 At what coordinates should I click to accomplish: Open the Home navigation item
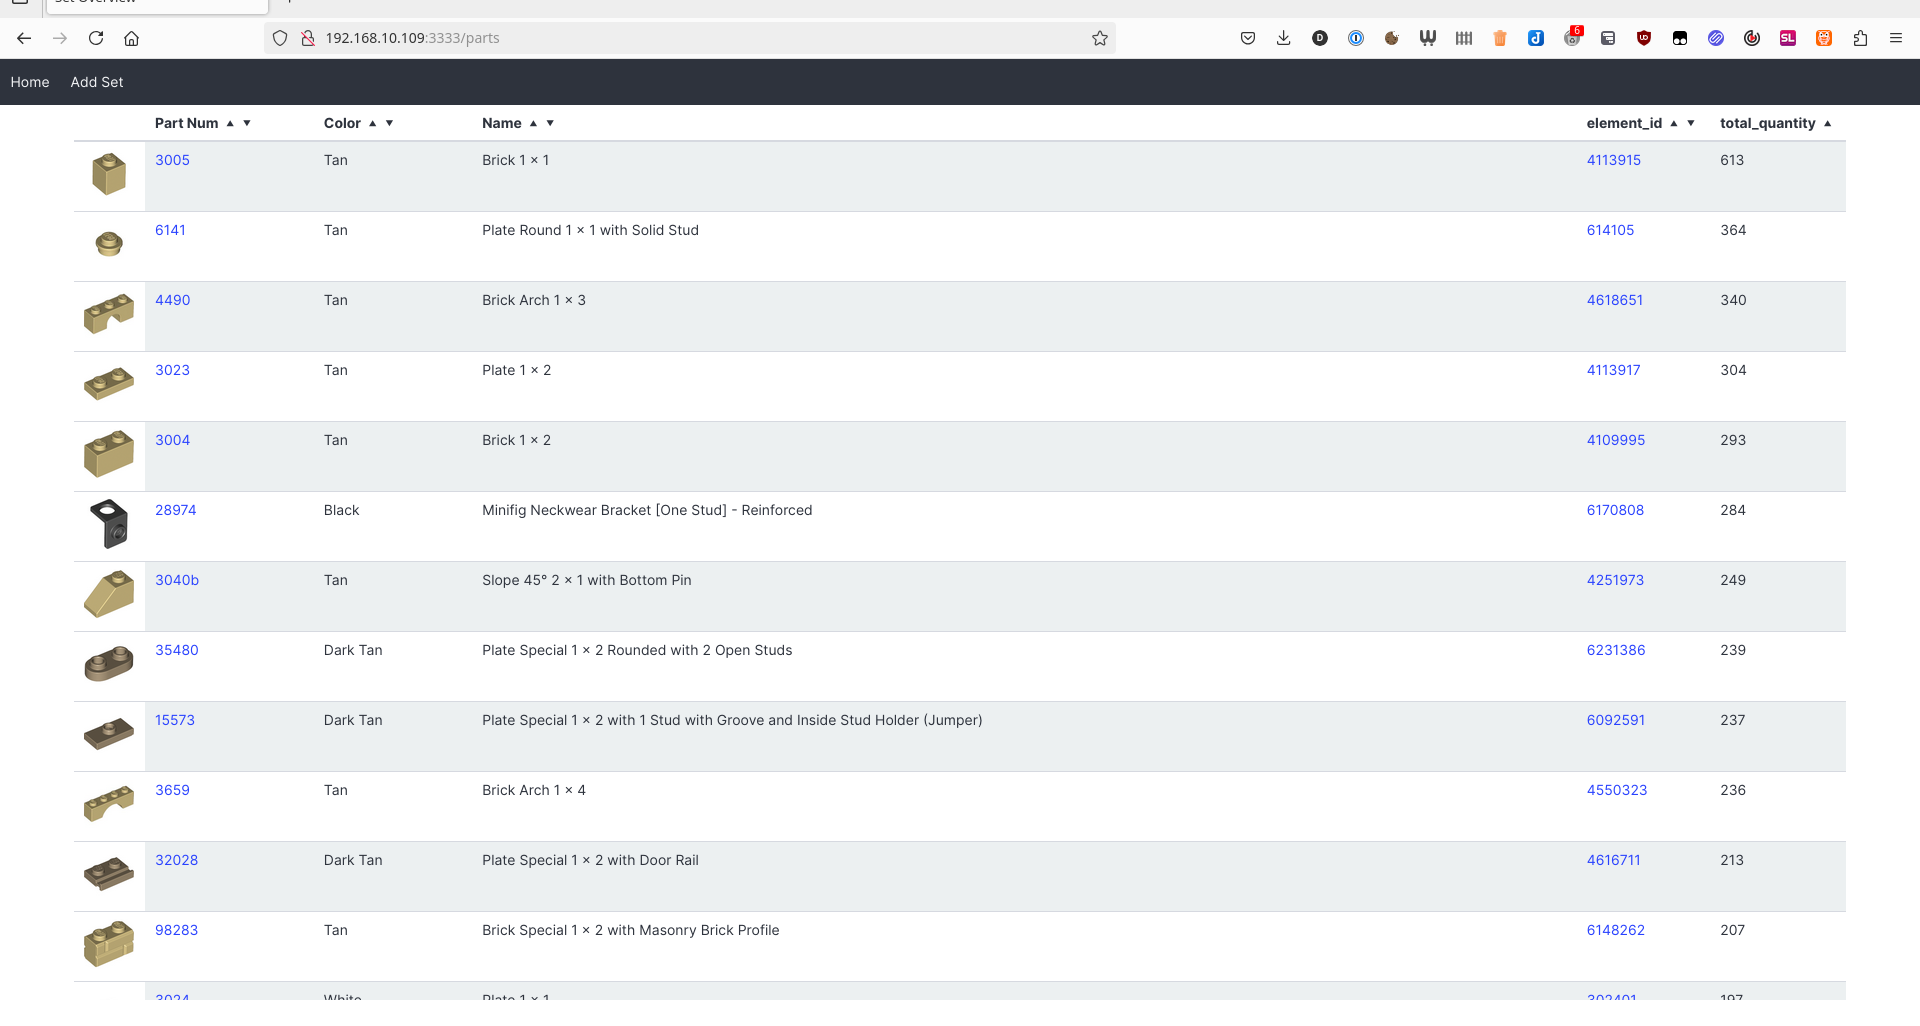30,82
